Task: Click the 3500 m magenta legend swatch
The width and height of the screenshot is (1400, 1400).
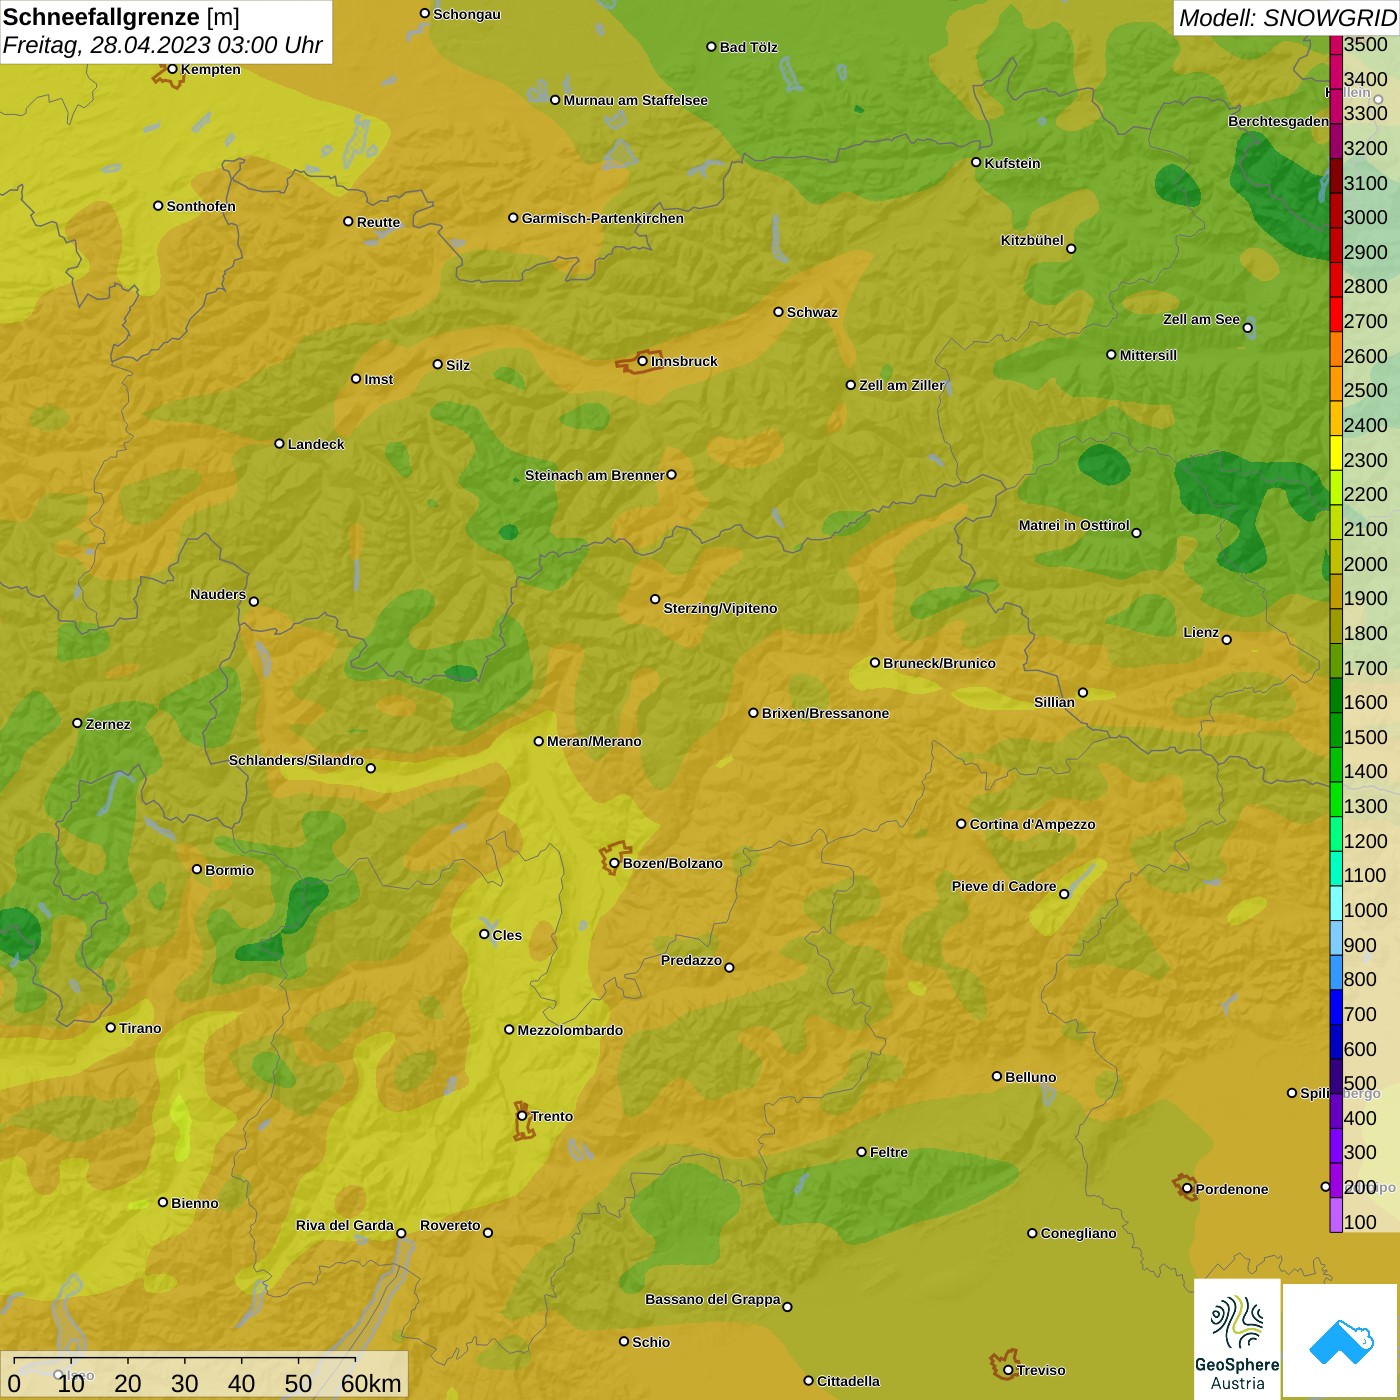Action: tap(1336, 44)
